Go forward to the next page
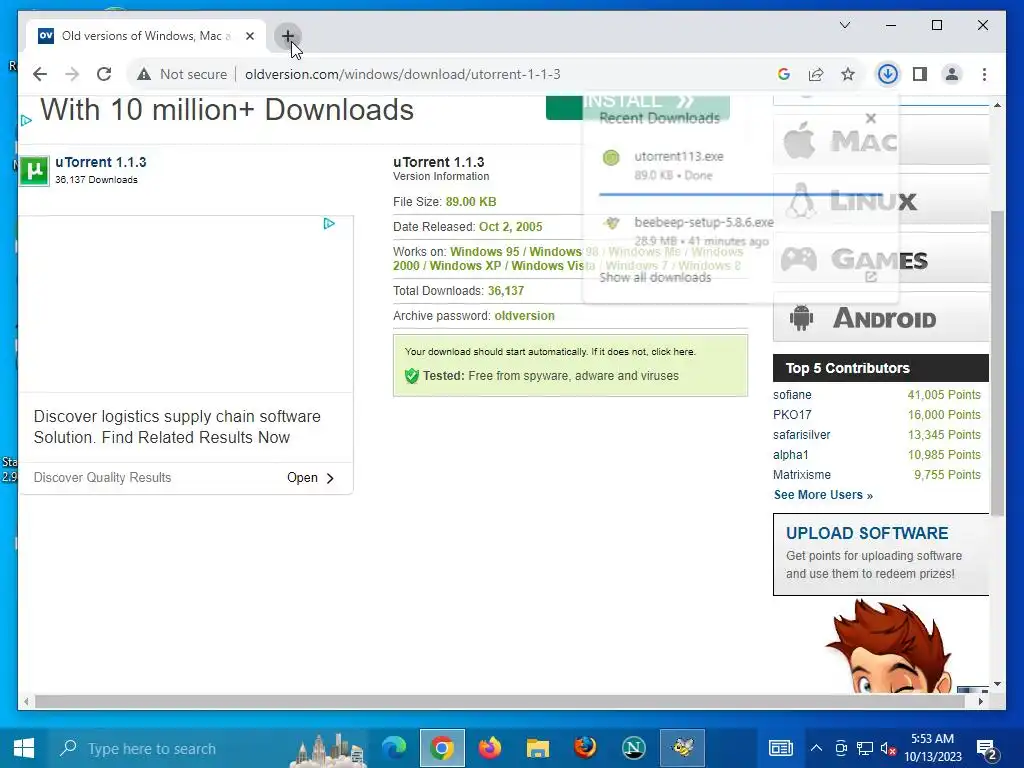1024x768 pixels. [x=72, y=74]
